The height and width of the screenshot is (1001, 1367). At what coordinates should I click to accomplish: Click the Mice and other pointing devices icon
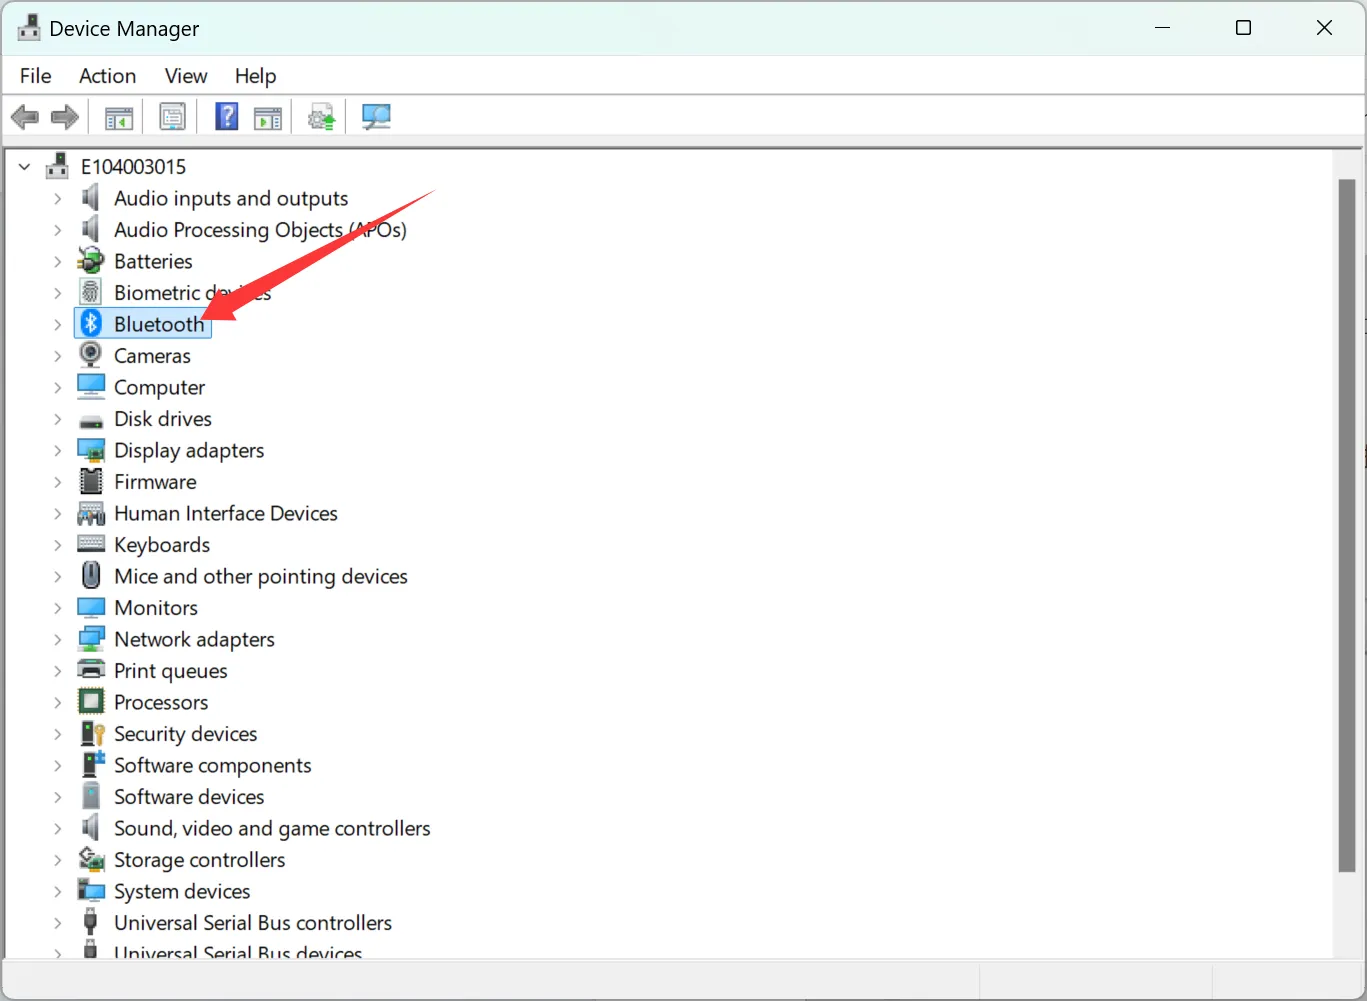[91, 575]
